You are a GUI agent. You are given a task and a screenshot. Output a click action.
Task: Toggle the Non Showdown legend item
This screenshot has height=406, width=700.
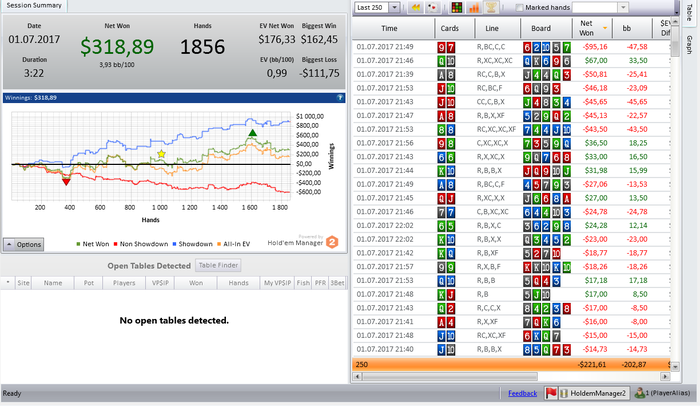point(141,244)
